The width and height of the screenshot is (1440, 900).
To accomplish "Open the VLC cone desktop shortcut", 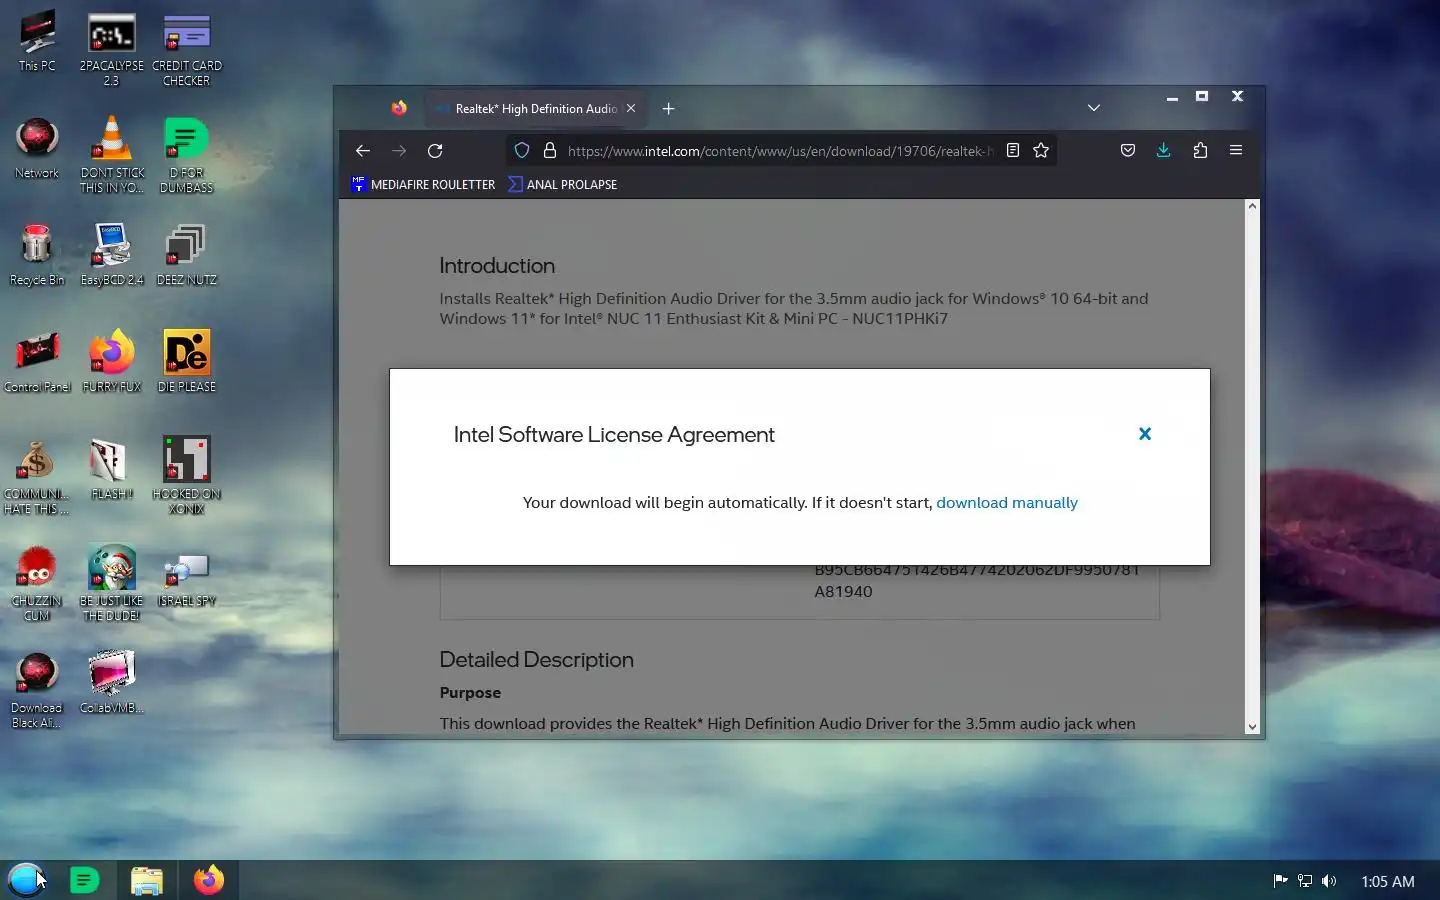I will [x=111, y=155].
